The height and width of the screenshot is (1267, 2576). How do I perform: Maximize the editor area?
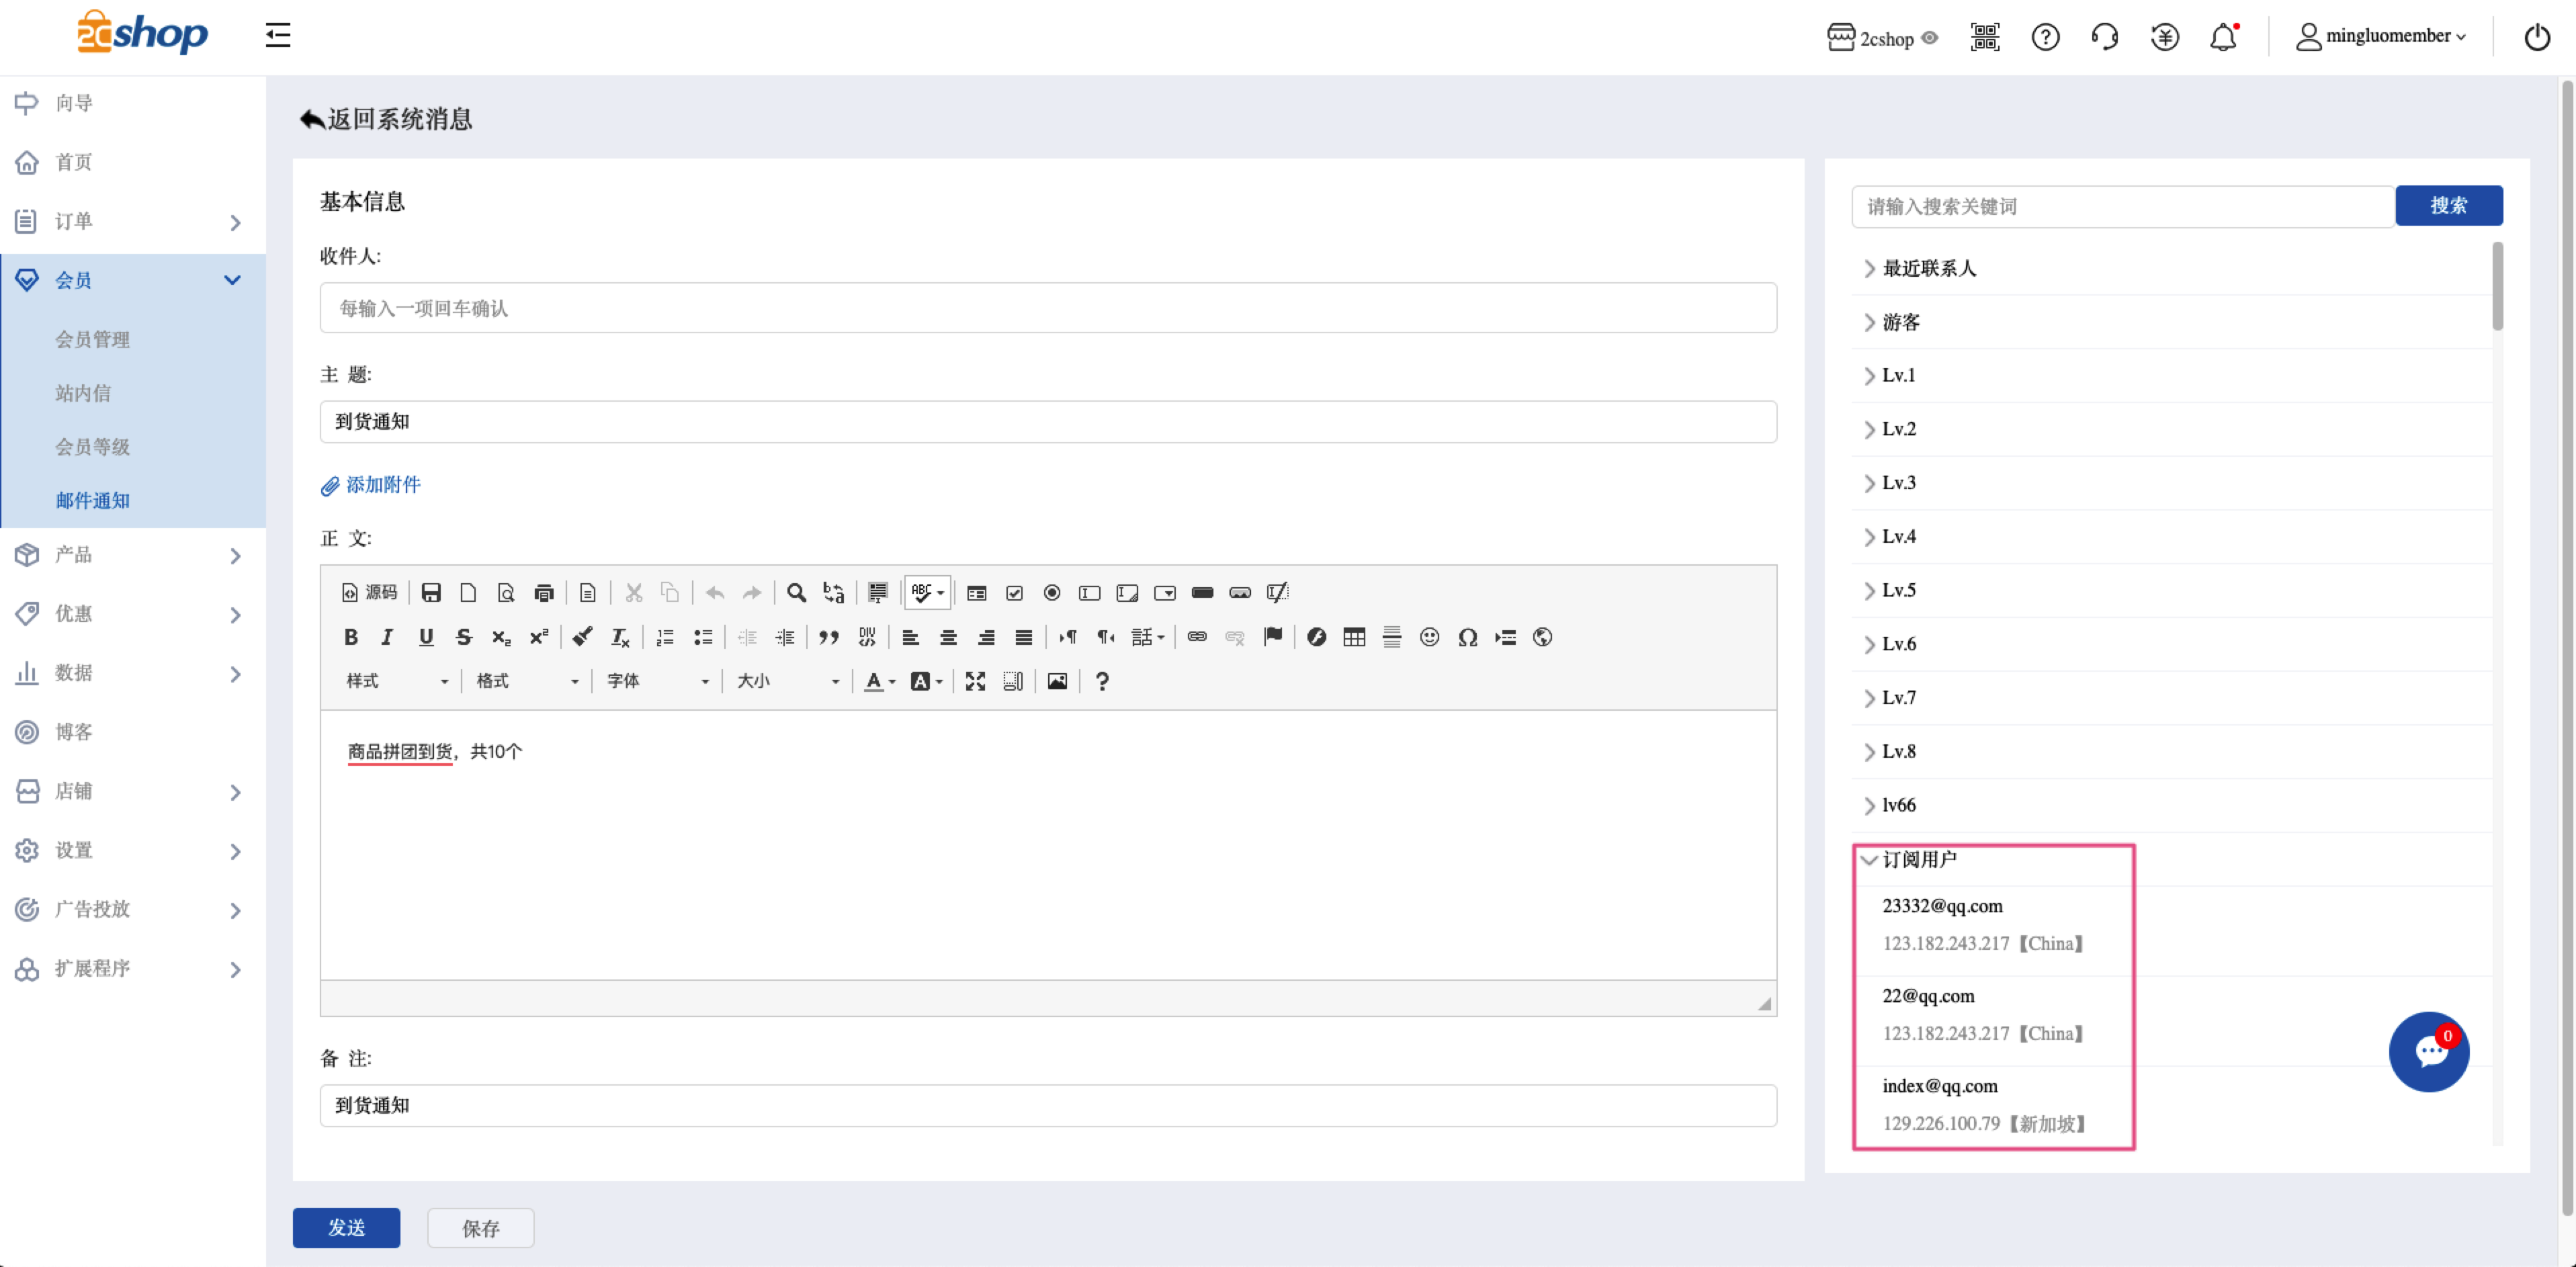(x=975, y=681)
